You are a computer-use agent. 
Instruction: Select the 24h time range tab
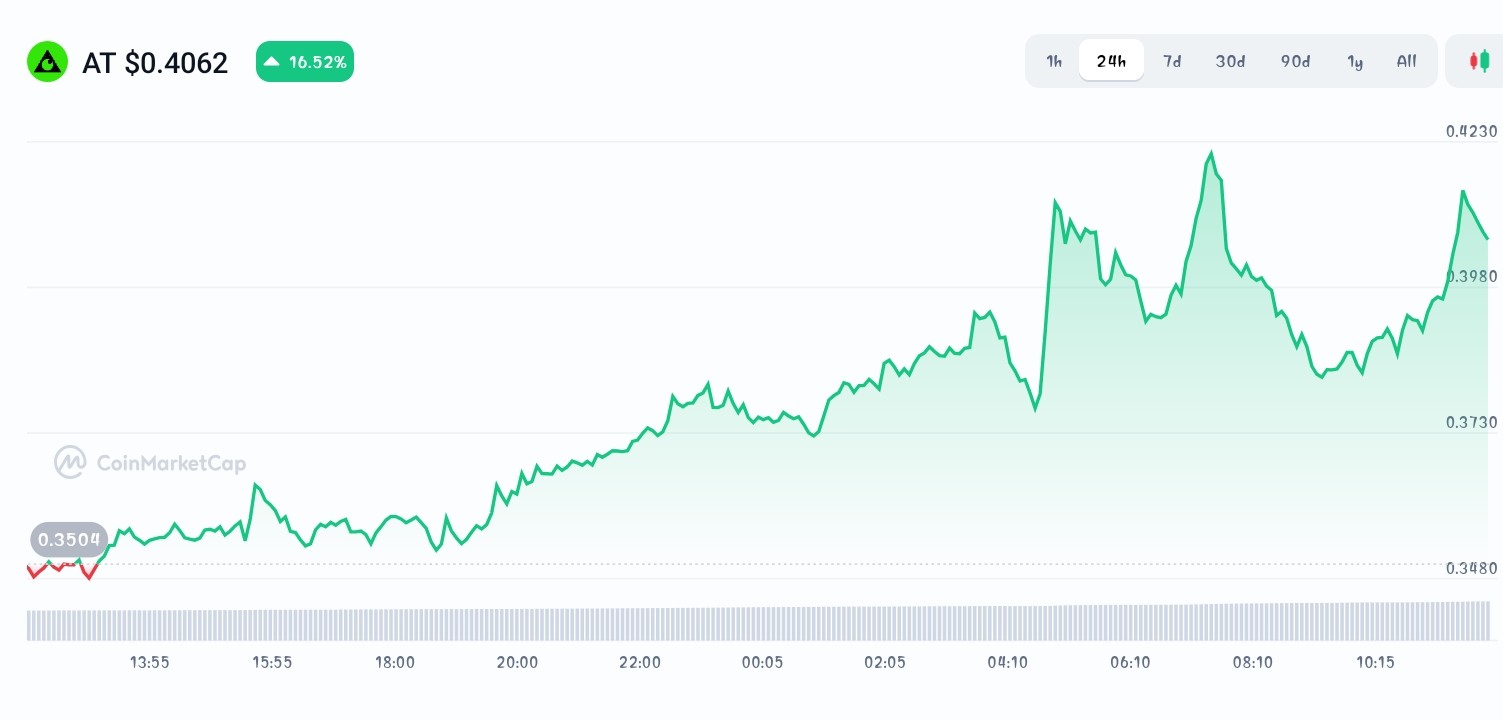coord(1111,61)
